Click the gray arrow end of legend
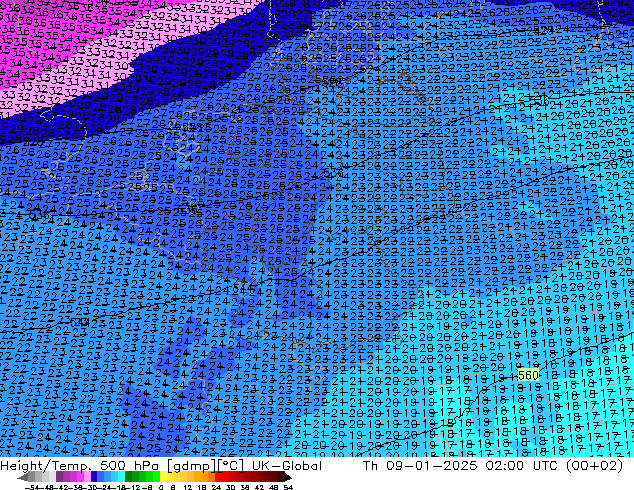Screen dimensions: 634x490 click(23, 477)
